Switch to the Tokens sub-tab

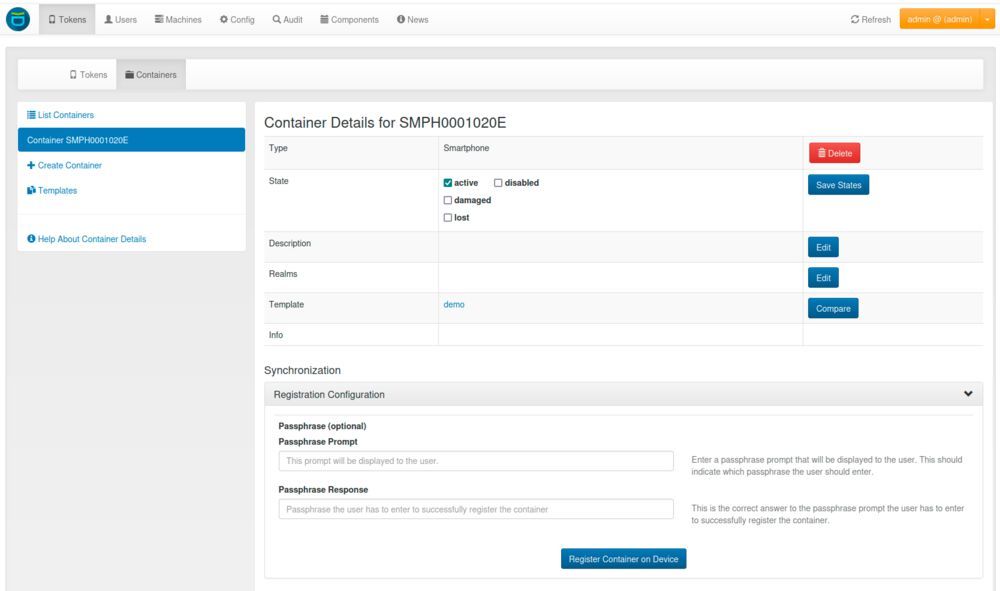[89, 74]
